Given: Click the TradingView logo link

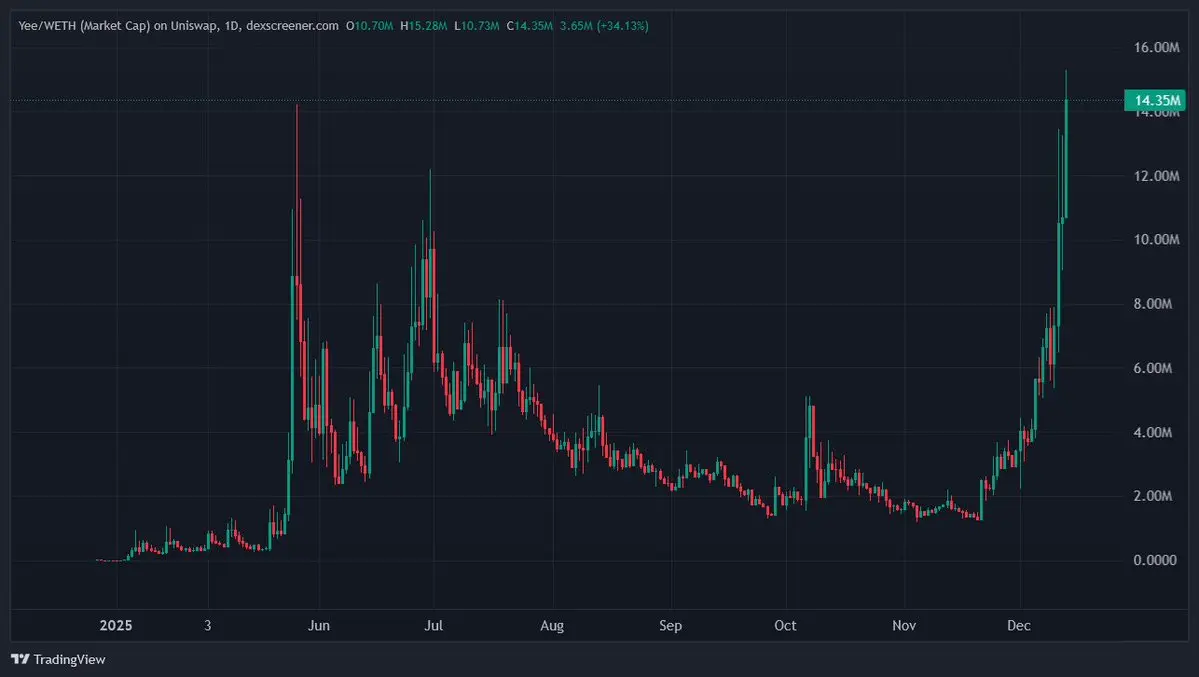Looking at the screenshot, I should tap(58, 659).
